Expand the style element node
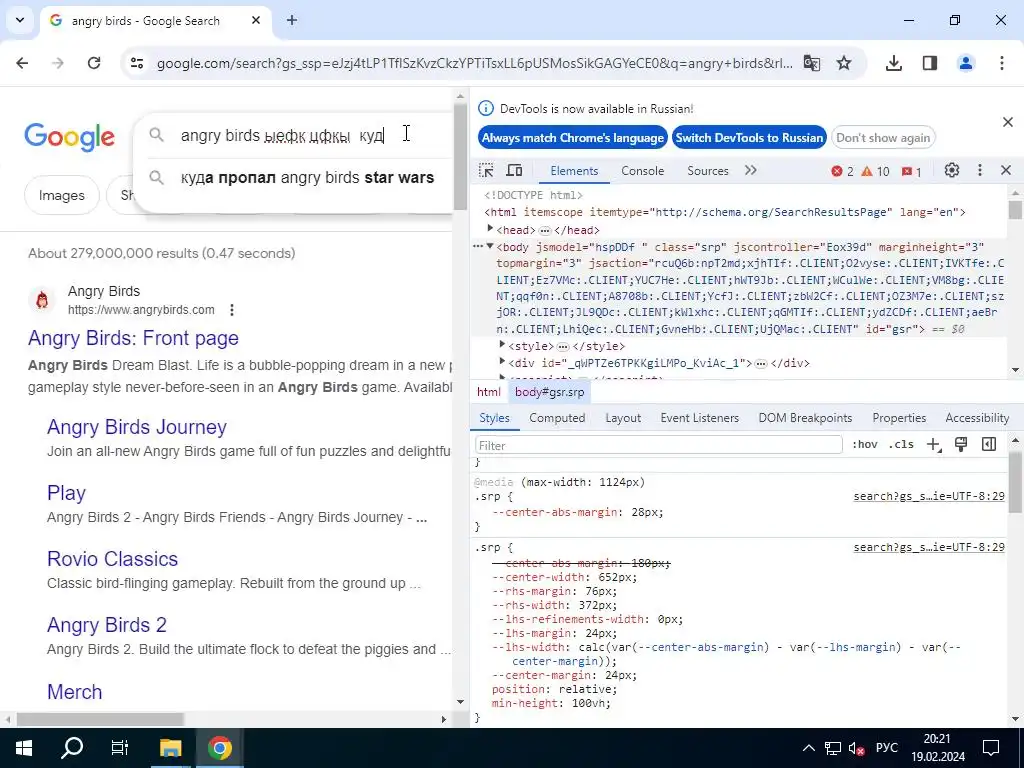Viewport: 1024px width, 768px height. pos(502,345)
